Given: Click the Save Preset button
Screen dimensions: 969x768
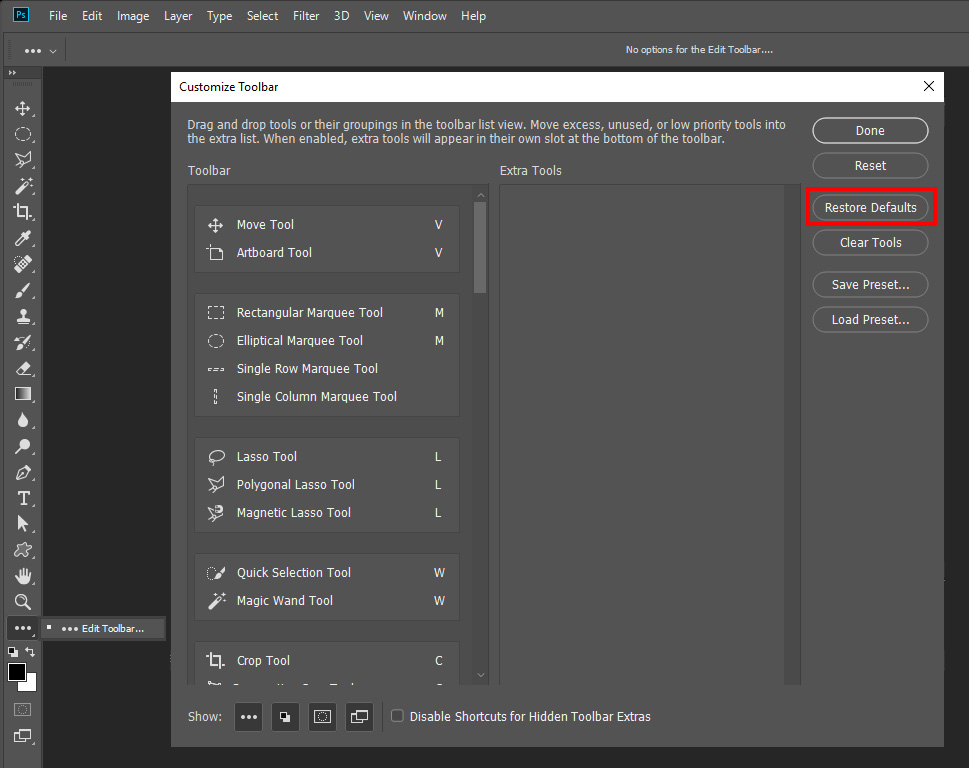Looking at the screenshot, I should click(870, 284).
